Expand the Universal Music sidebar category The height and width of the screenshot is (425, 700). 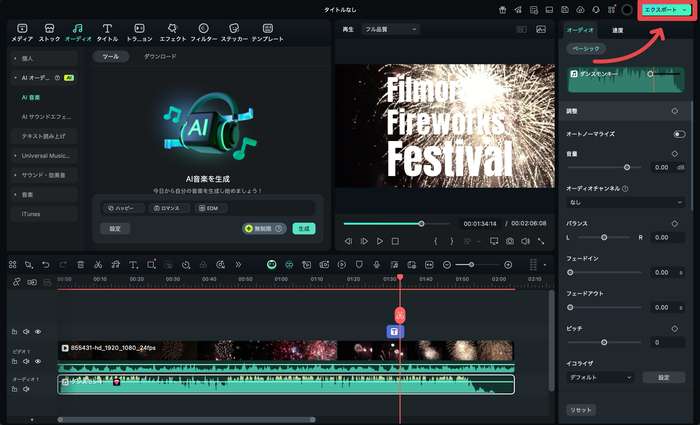pyautogui.click(x=44, y=156)
